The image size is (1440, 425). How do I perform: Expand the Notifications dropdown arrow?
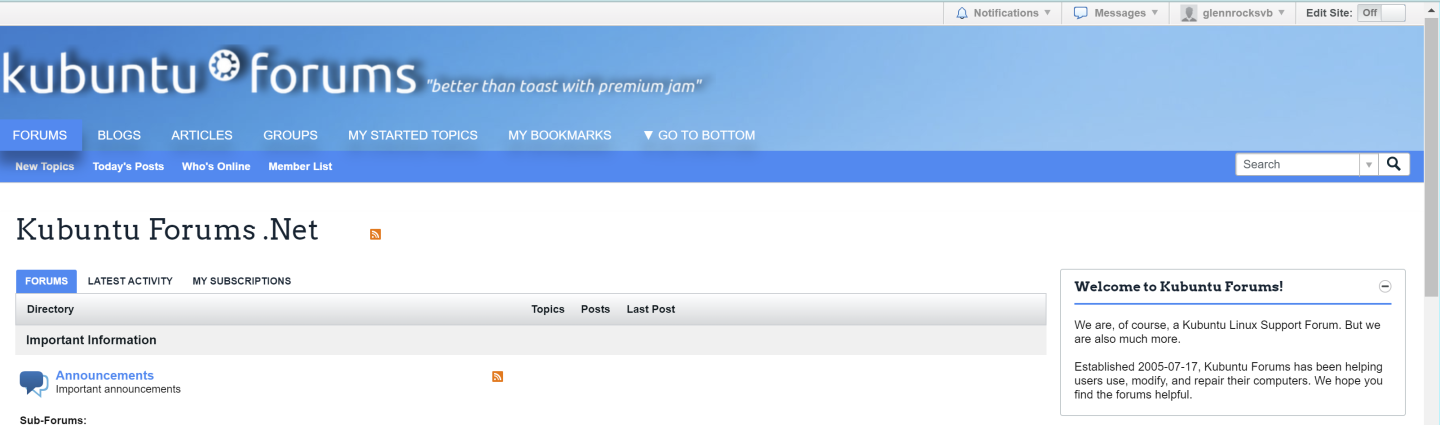(1047, 13)
